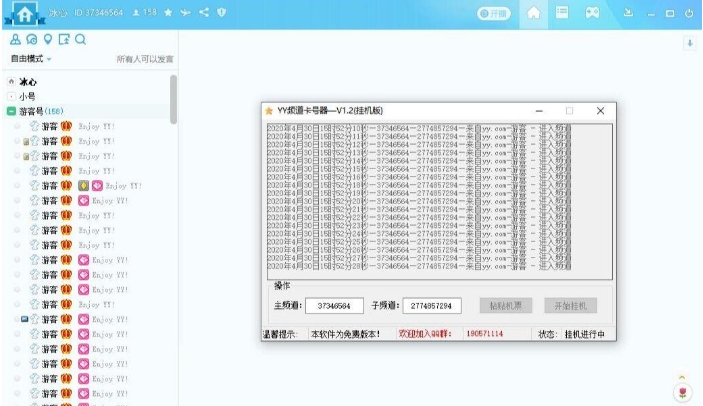Search the channel with magnifier icon

point(80,39)
